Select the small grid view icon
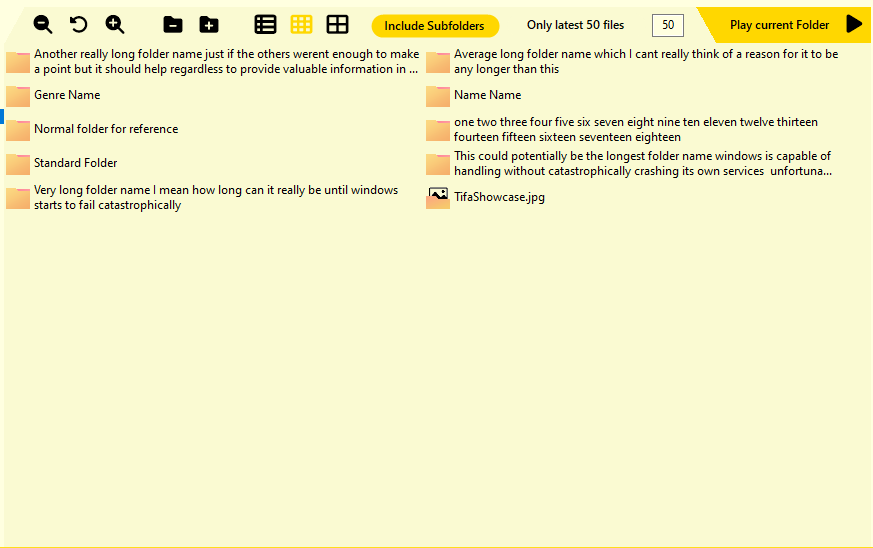The image size is (873, 548). coord(301,25)
